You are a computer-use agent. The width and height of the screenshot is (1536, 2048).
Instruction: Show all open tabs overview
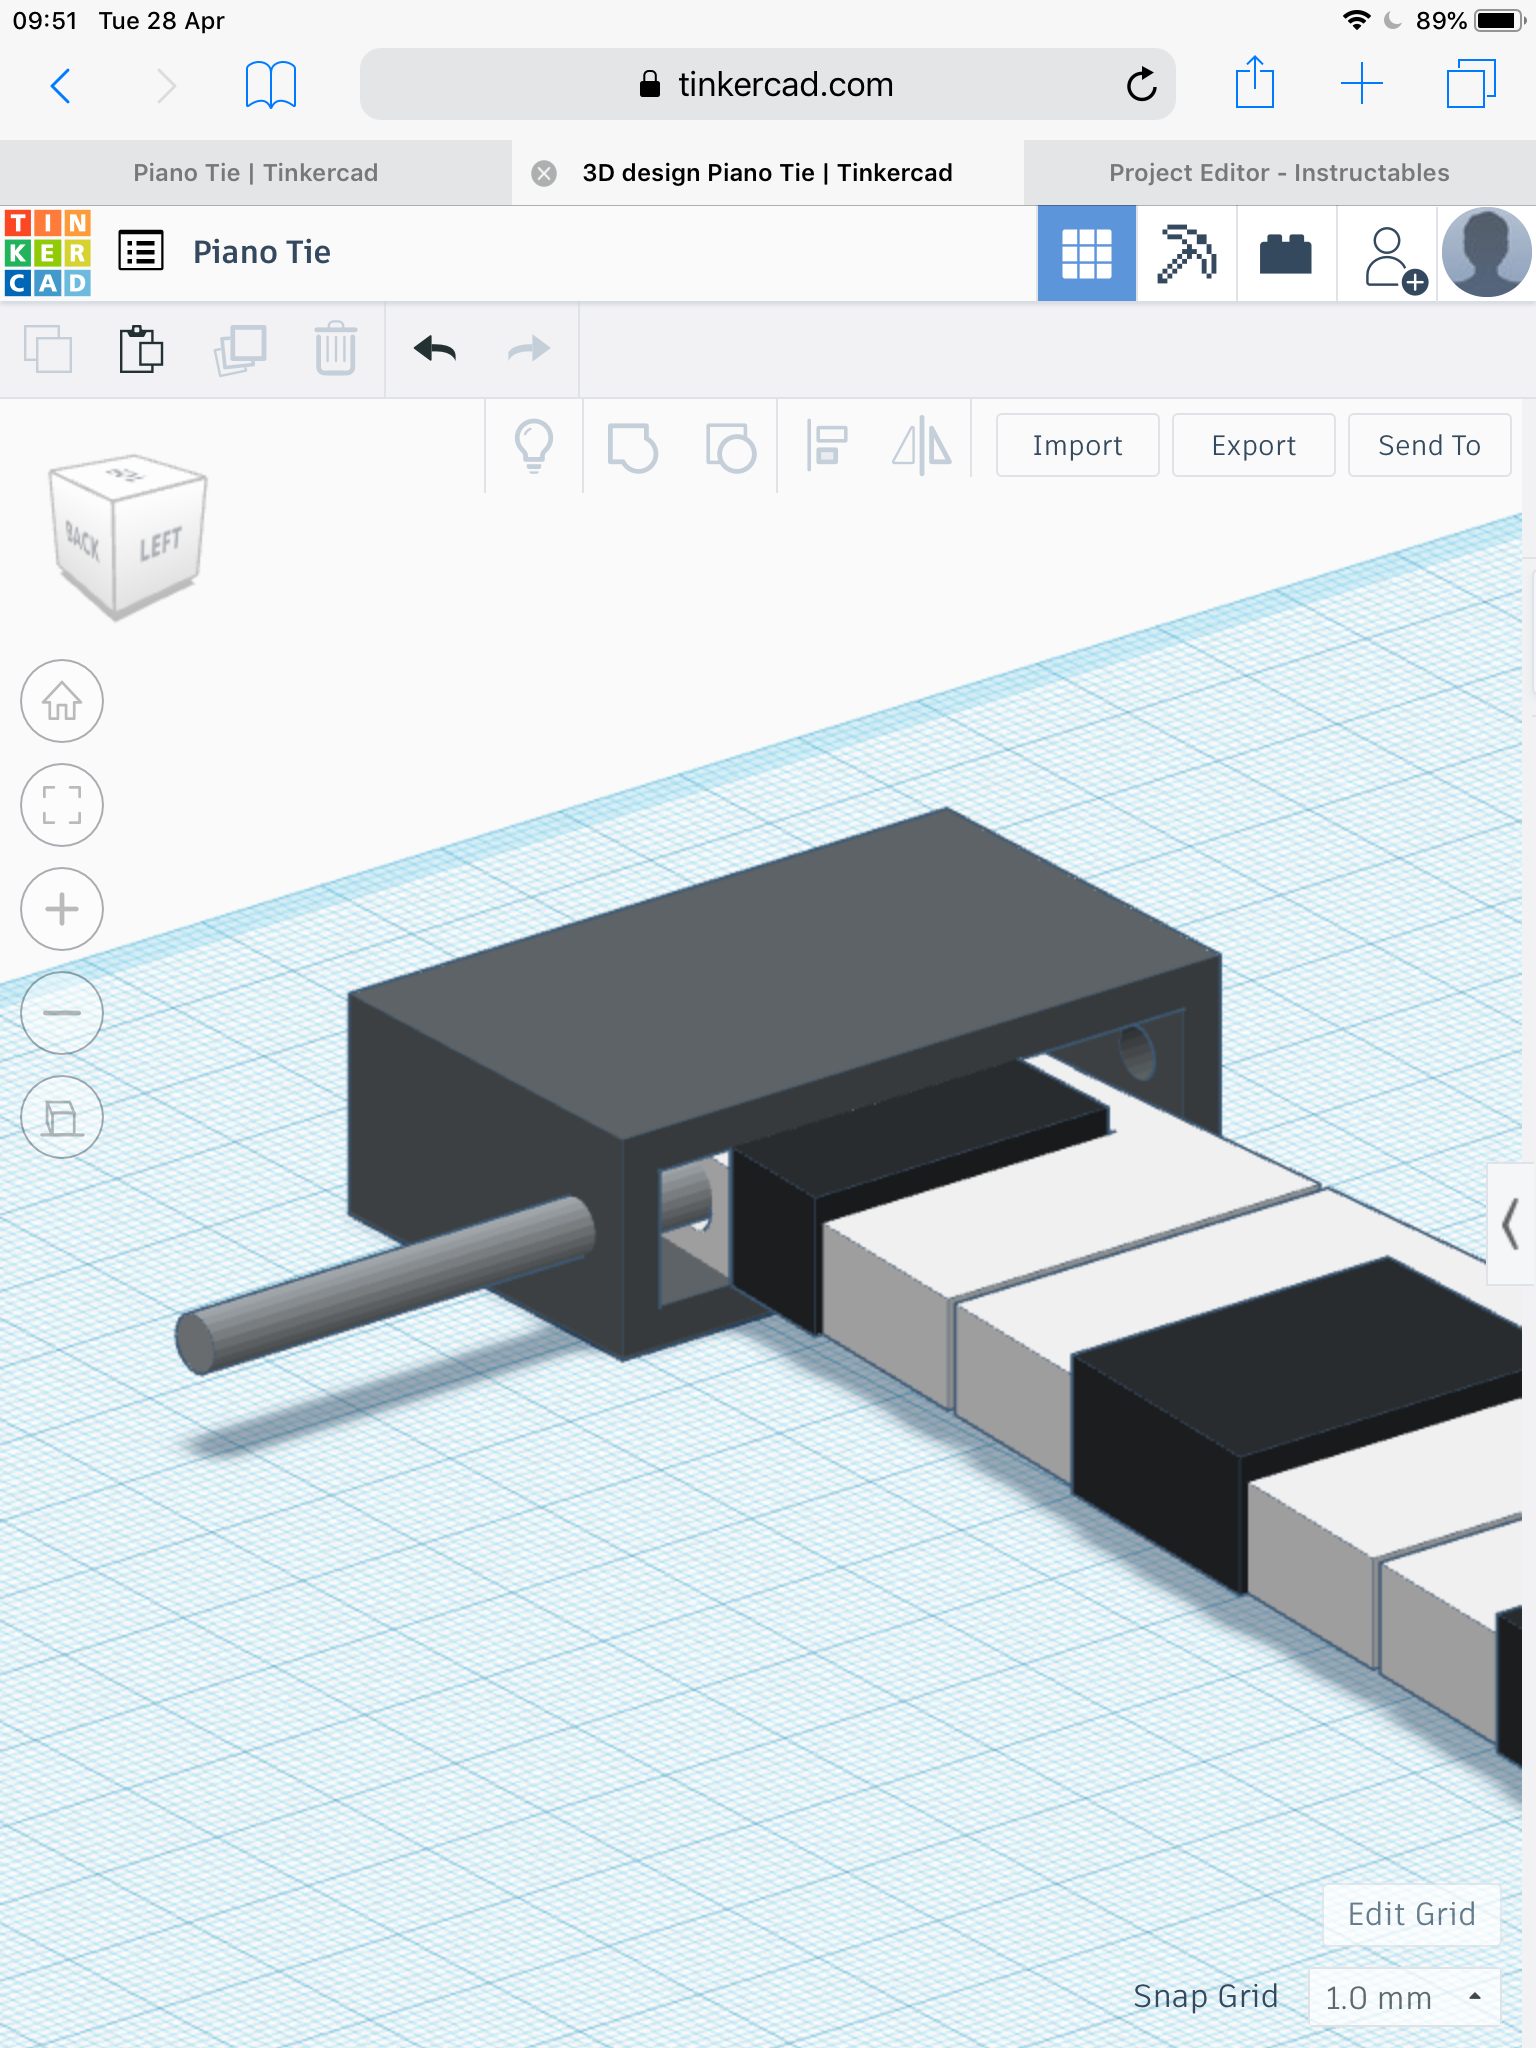coord(1471,84)
